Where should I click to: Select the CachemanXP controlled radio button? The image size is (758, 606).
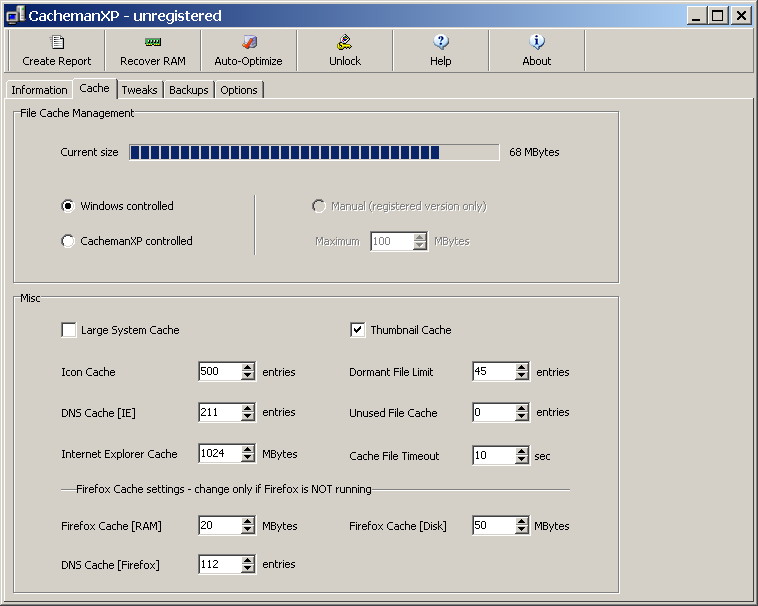point(68,241)
